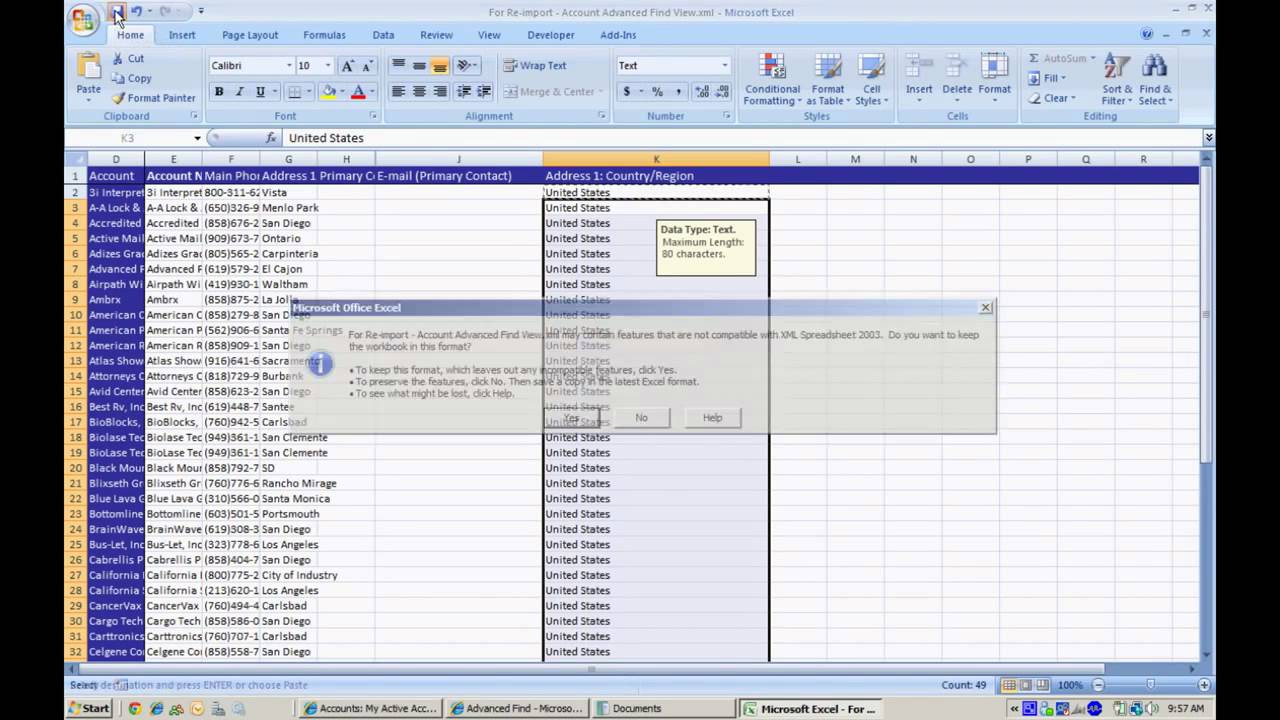Toggle Bold formatting
1280x720 pixels.
click(219, 92)
